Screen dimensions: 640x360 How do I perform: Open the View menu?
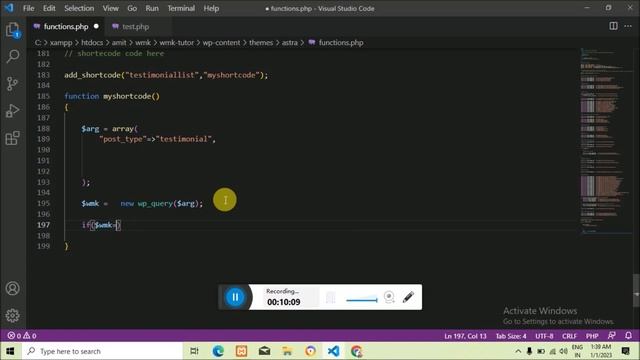[x=110, y=8]
